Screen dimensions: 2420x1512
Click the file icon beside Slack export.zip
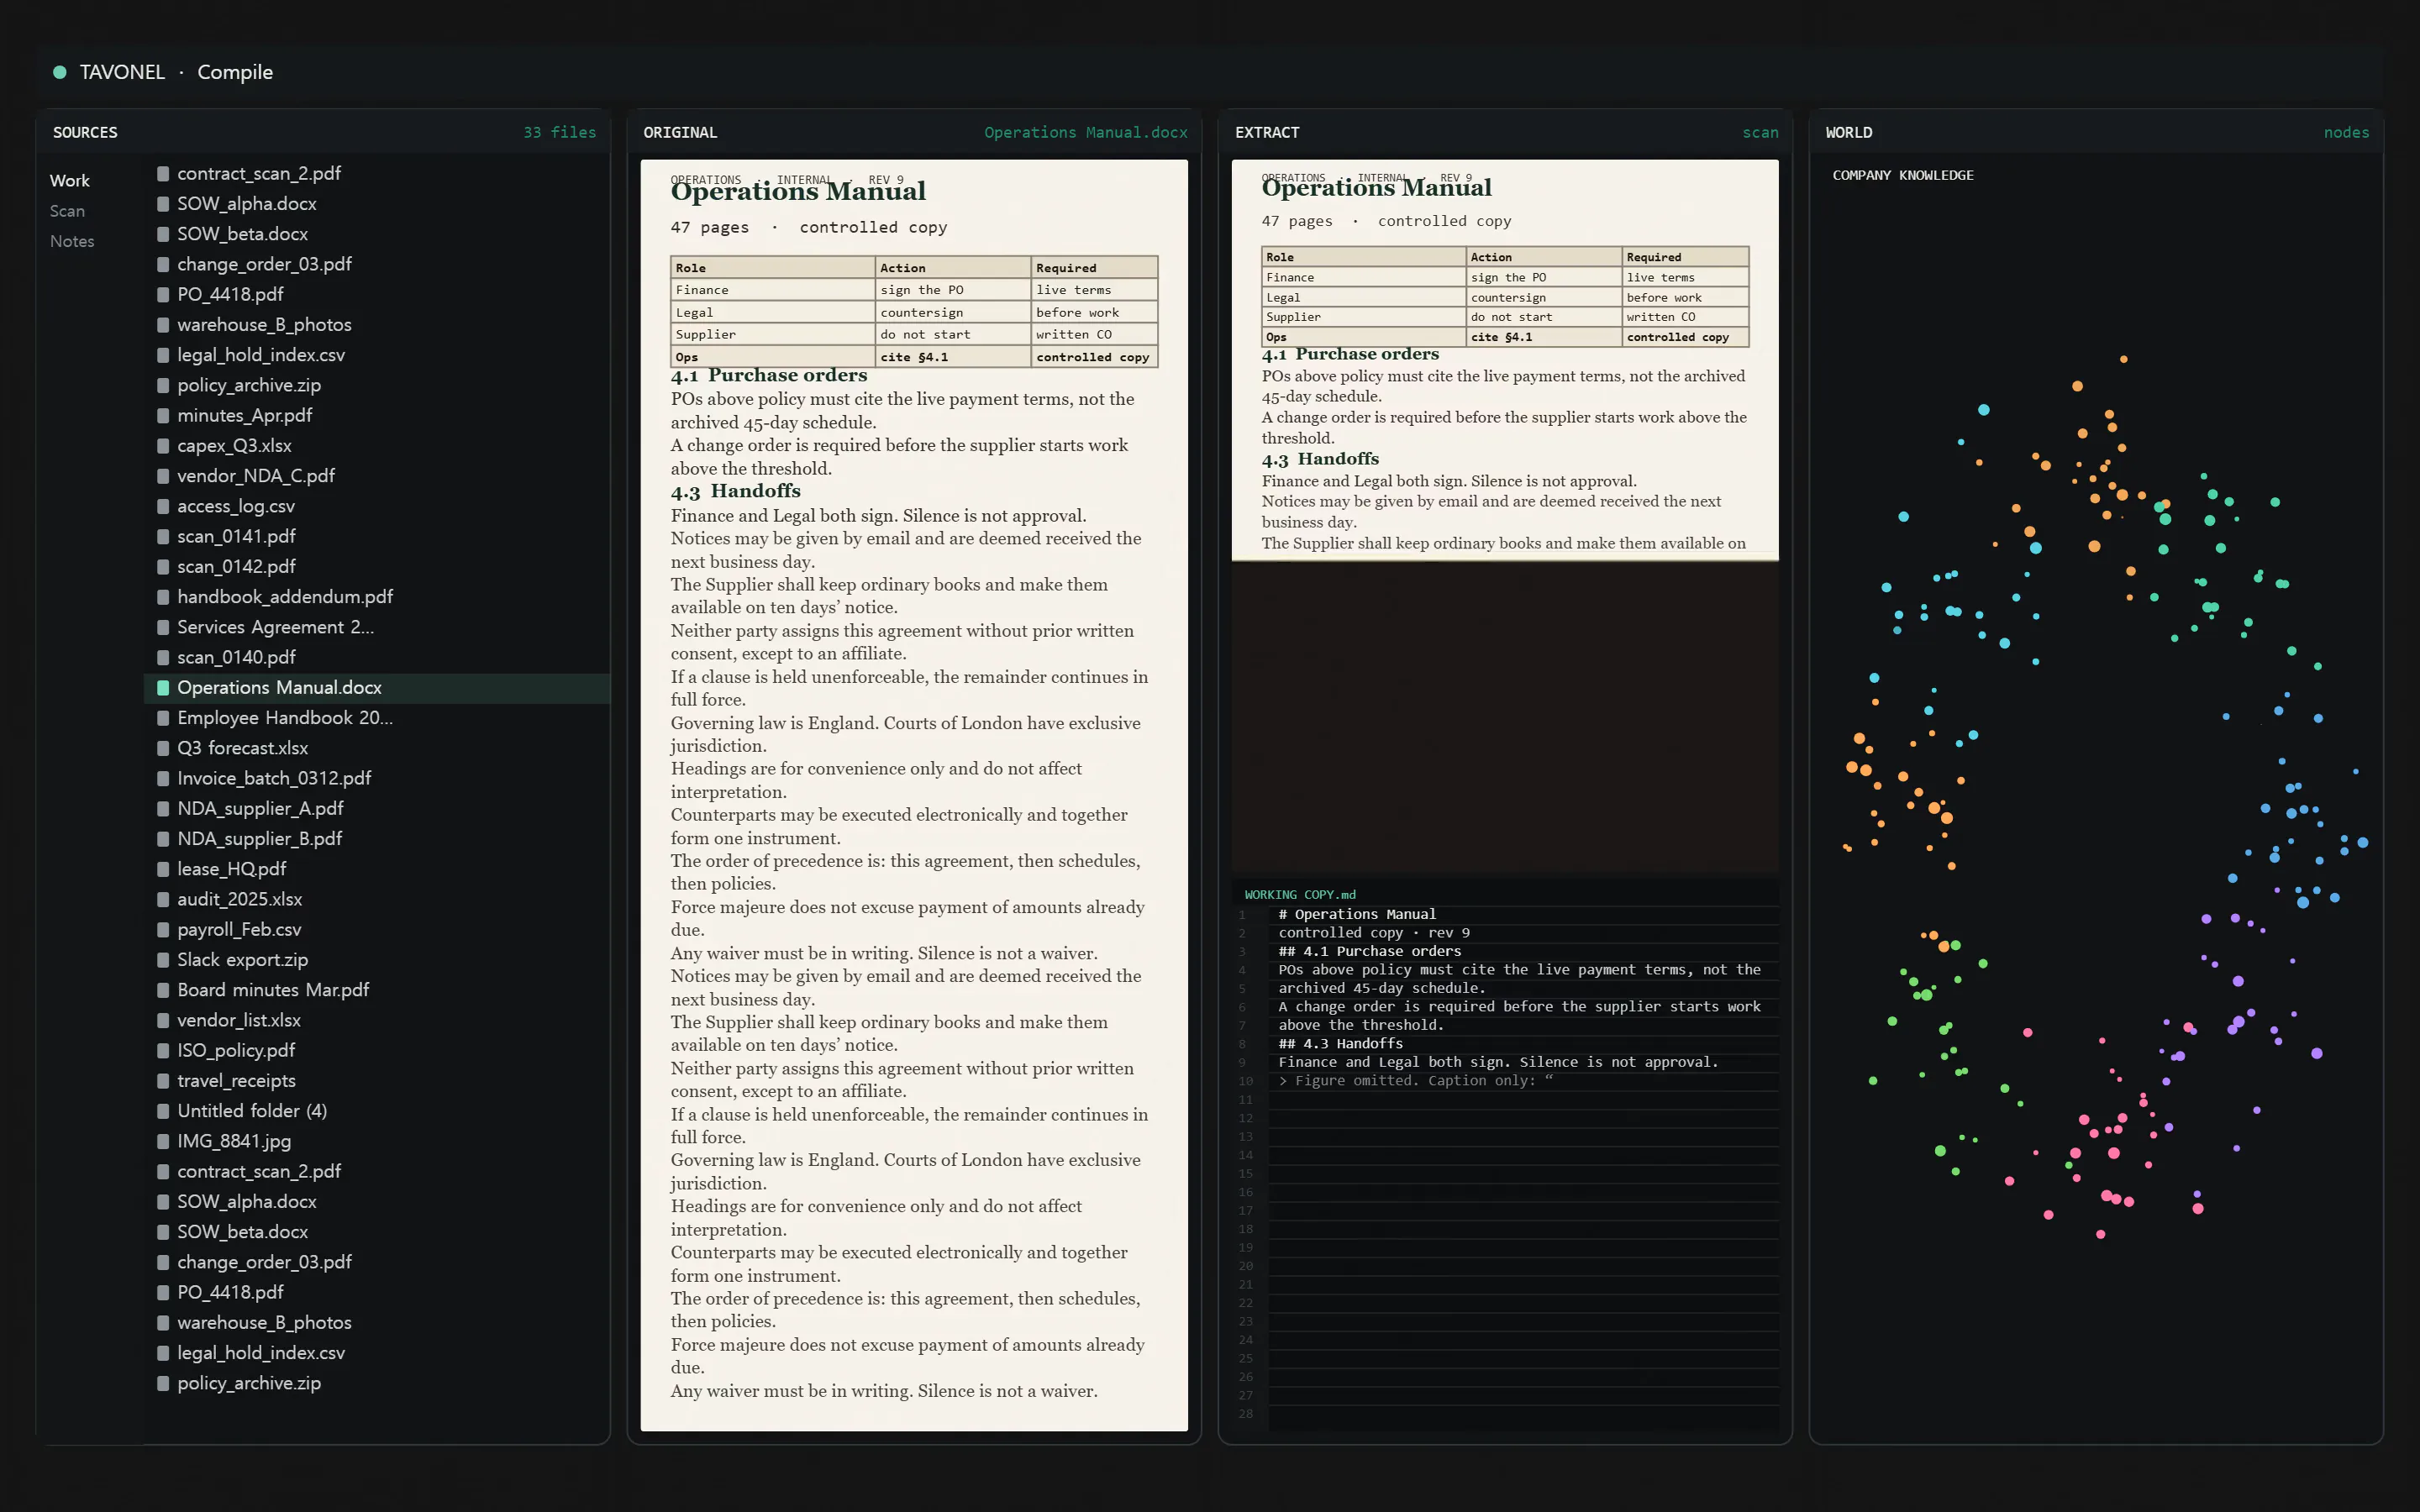[x=163, y=960]
